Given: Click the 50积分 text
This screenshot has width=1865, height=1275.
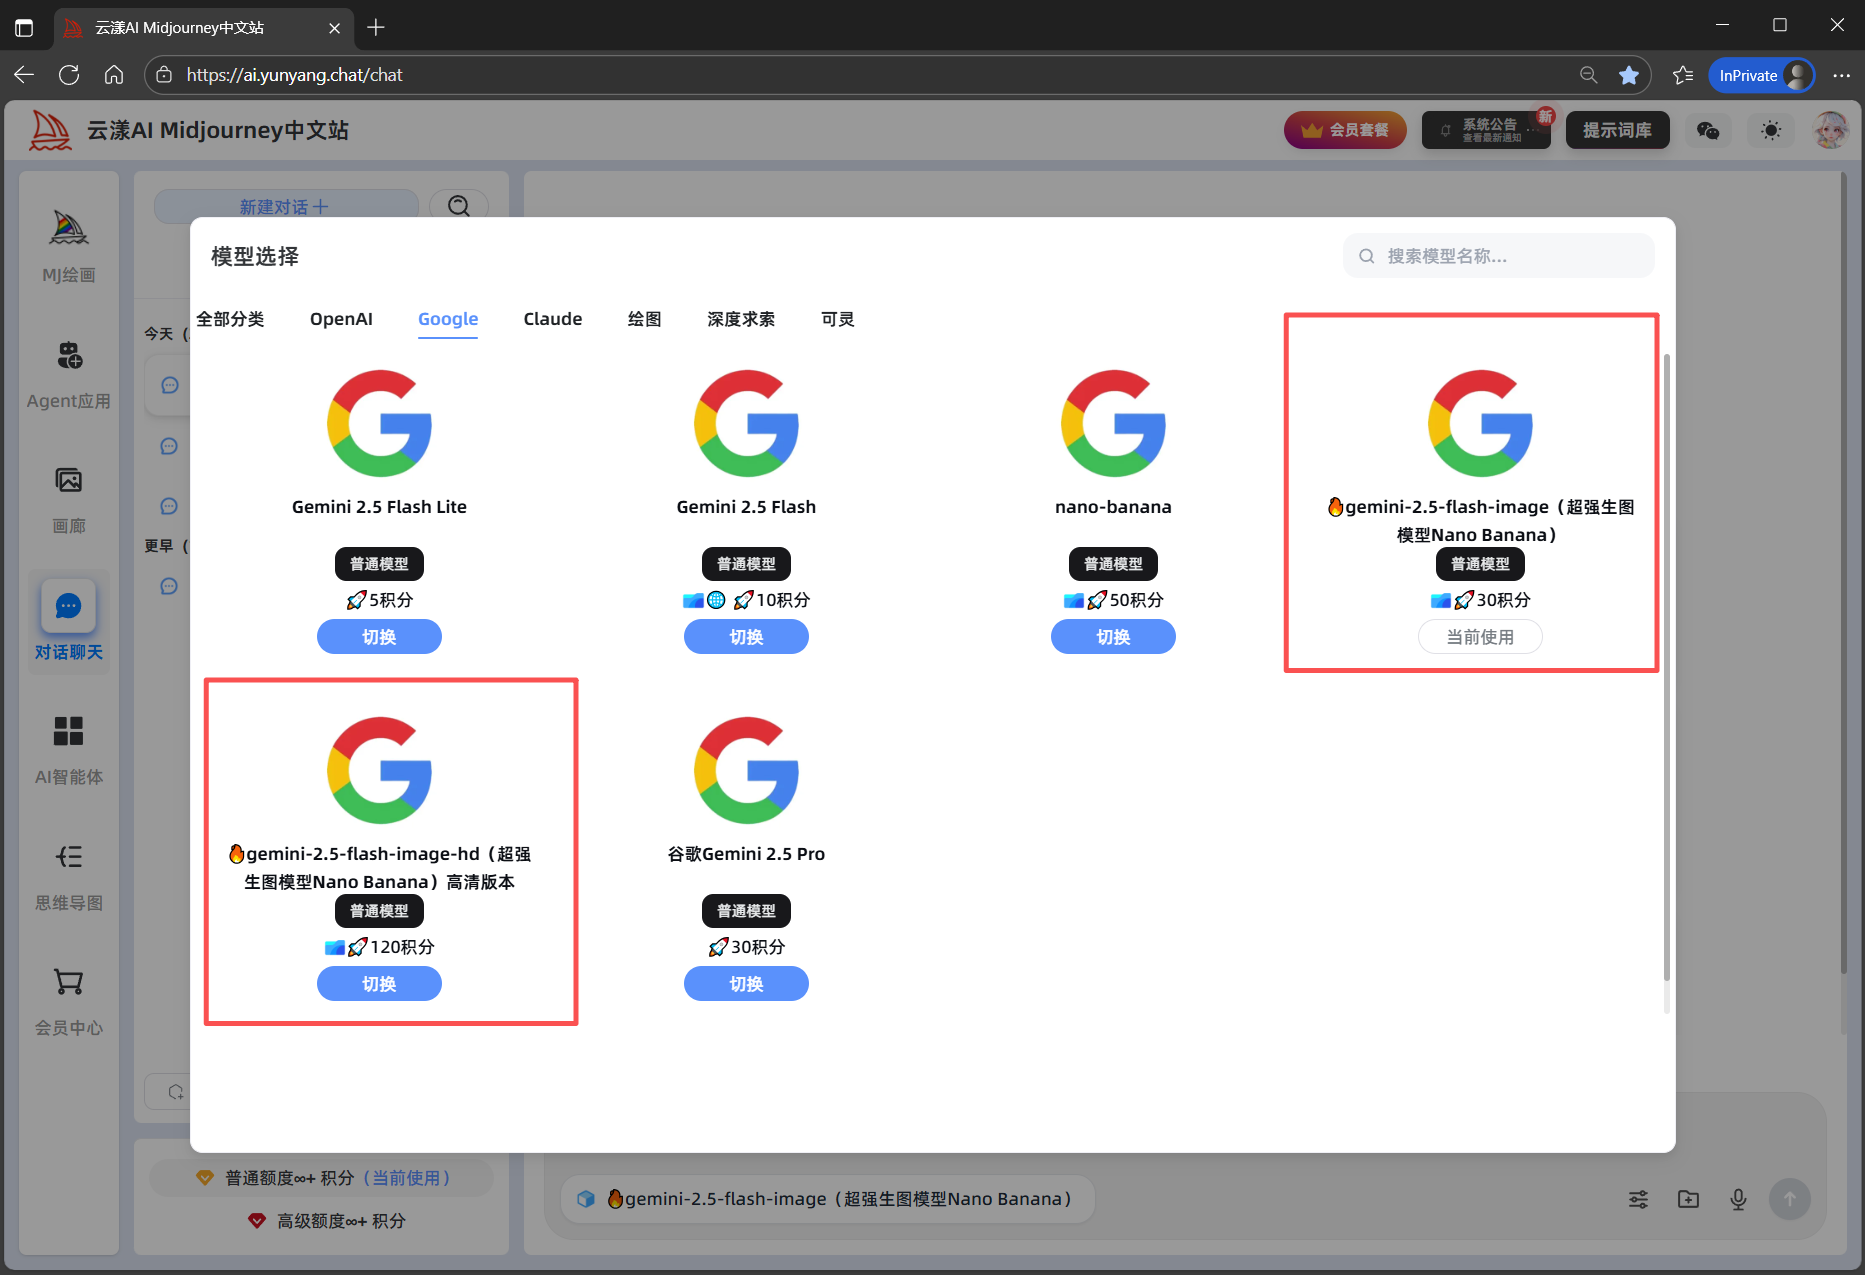Looking at the screenshot, I should coord(1136,600).
